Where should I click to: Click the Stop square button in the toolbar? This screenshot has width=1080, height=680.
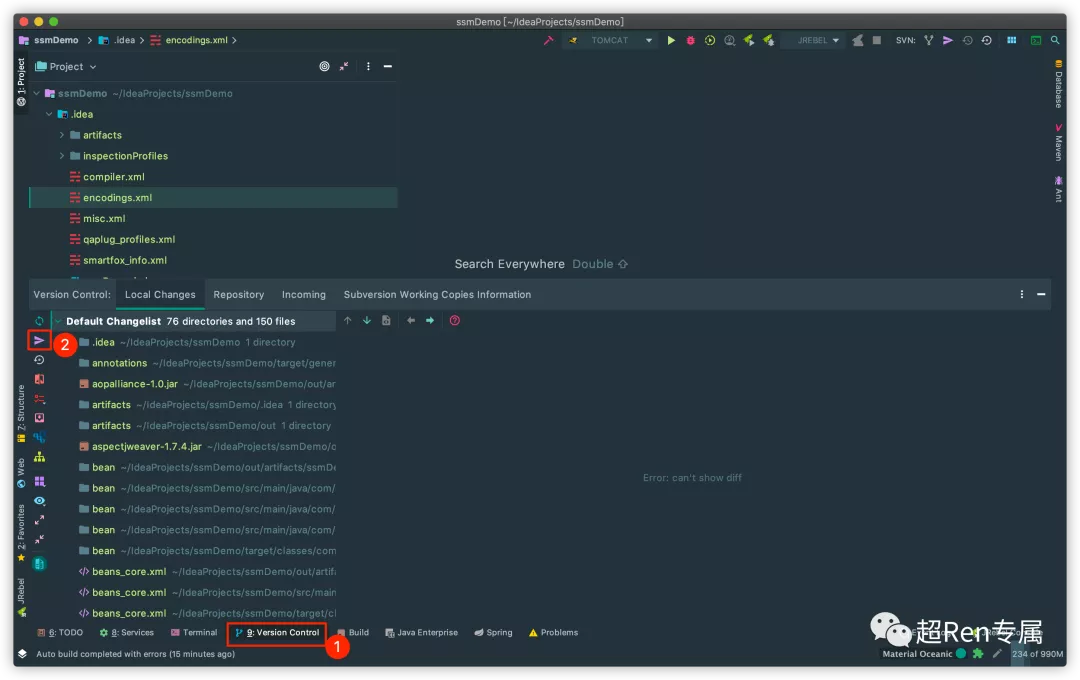tap(877, 40)
